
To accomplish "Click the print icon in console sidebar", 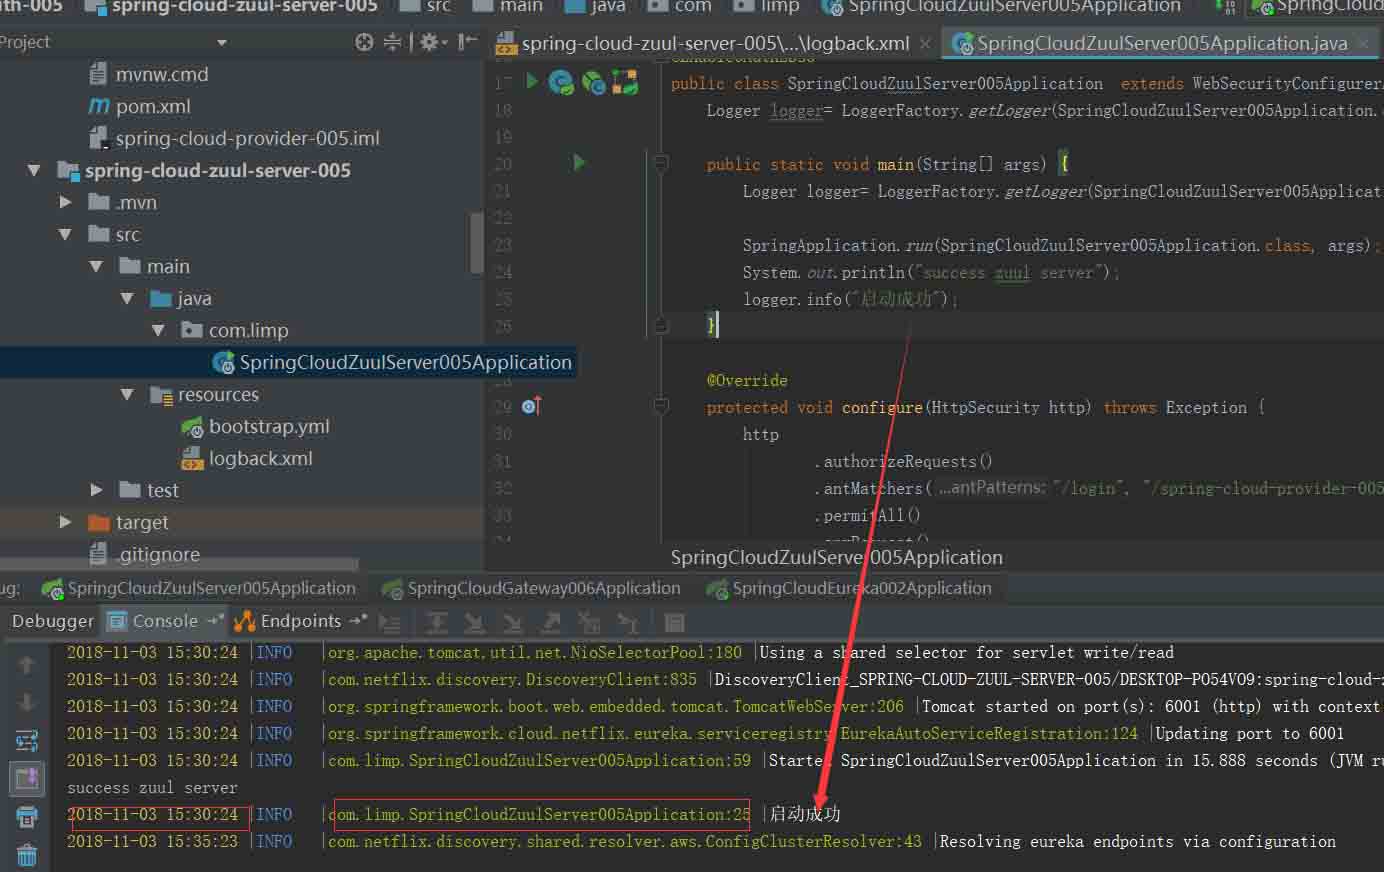I will (x=27, y=817).
